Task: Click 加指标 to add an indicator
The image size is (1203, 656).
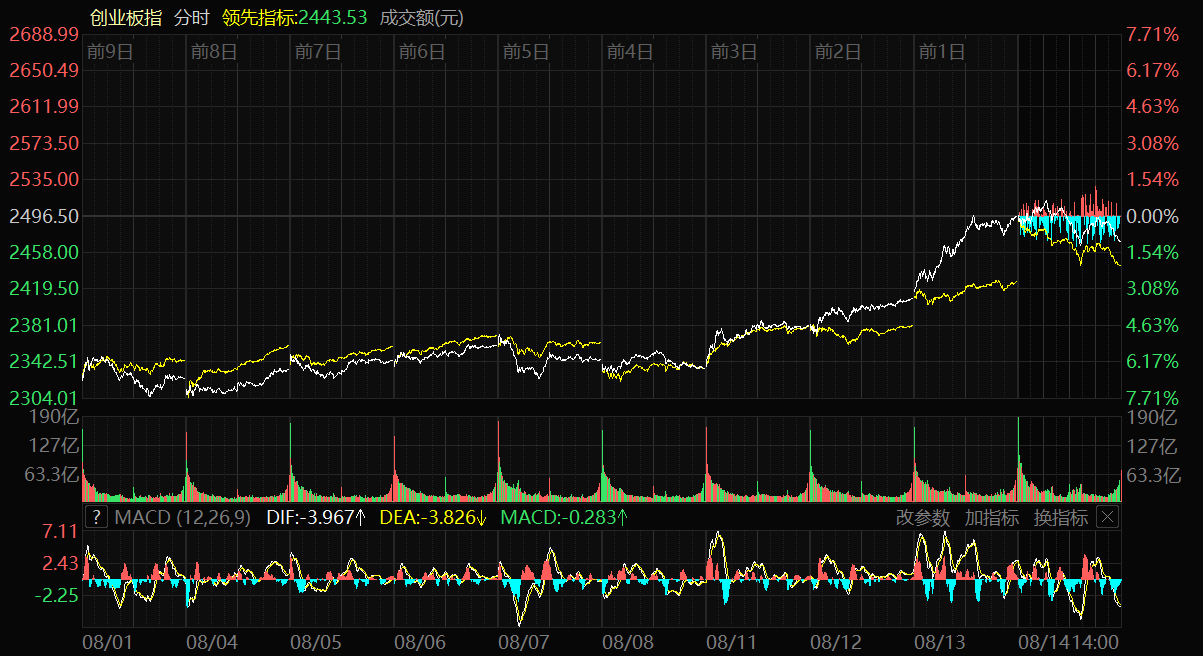Action: click(x=991, y=517)
